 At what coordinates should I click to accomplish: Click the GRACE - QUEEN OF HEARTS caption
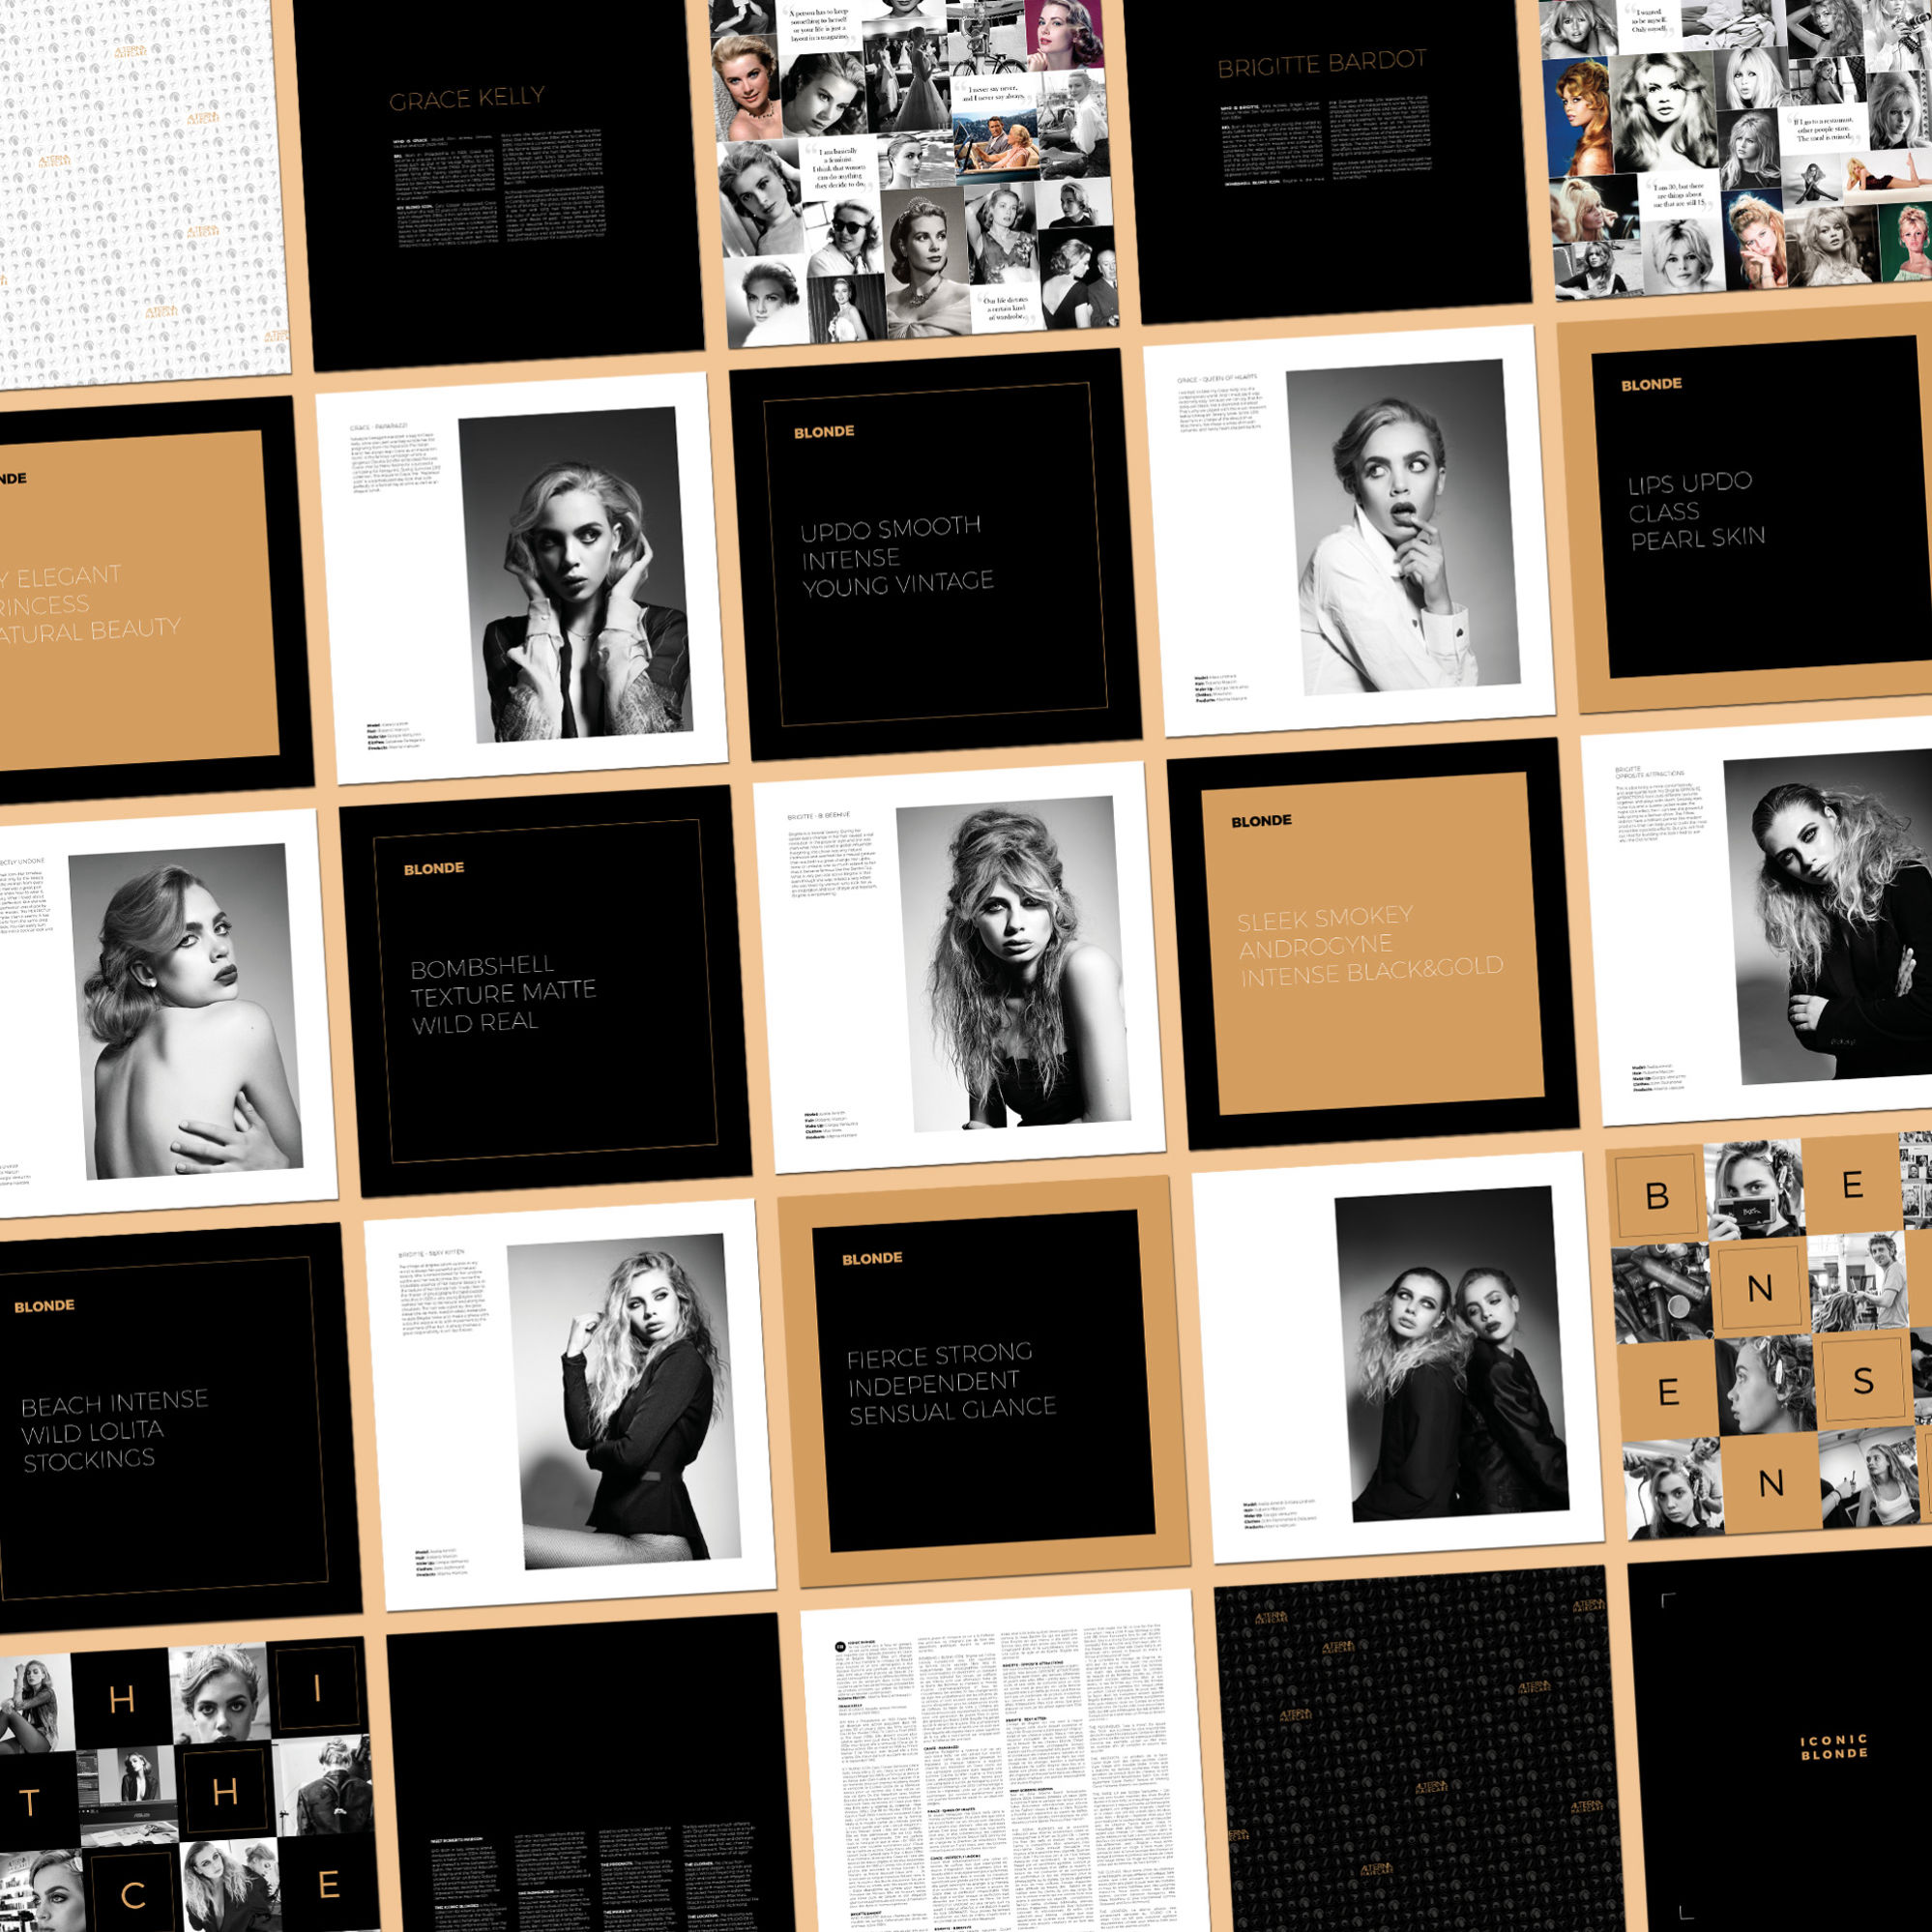point(1217,379)
